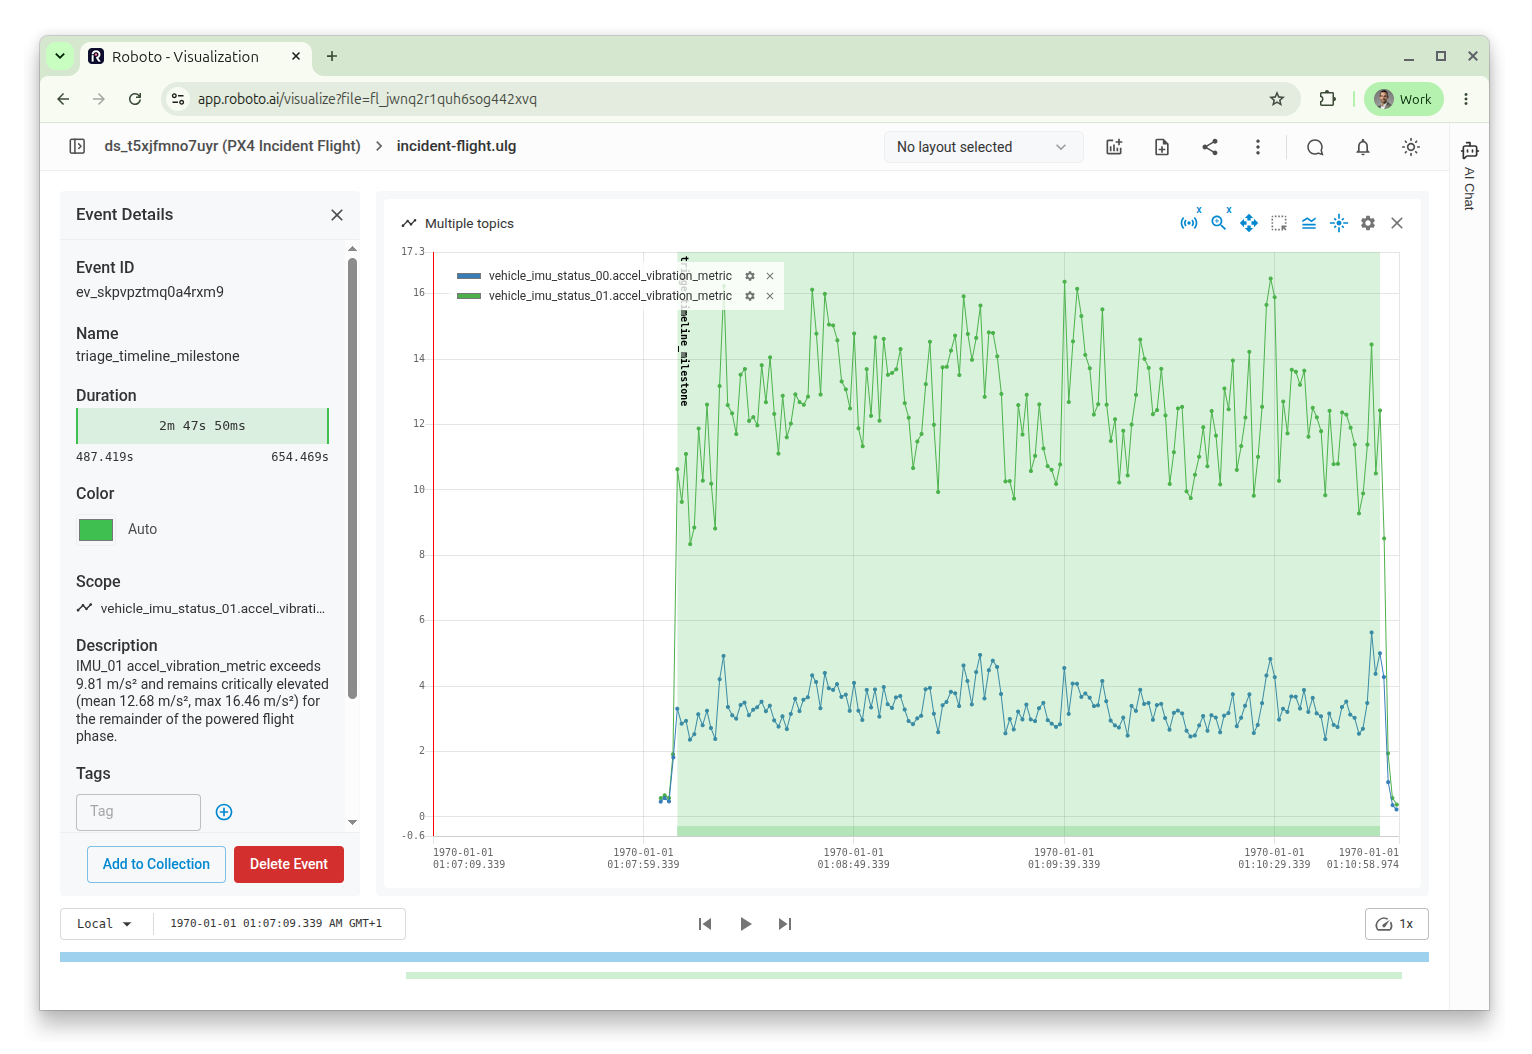Click the add panel chart icon
Image resolution: width=1532 pixels, height=1054 pixels.
pyautogui.click(x=1114, y=147)
